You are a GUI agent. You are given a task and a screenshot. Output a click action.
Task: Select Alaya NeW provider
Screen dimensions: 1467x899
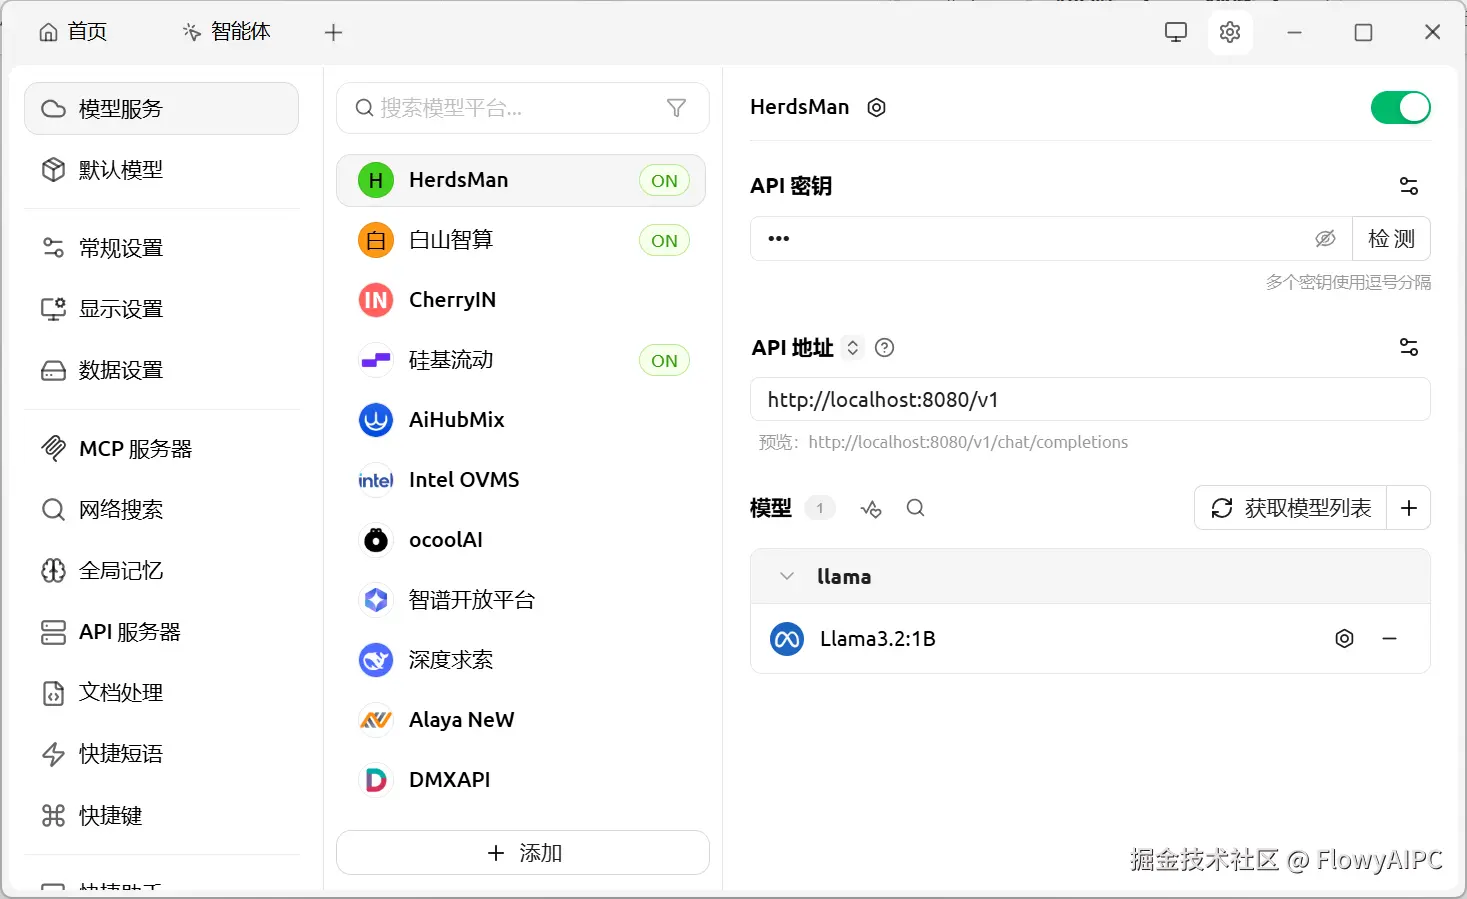tap(521, 720)
